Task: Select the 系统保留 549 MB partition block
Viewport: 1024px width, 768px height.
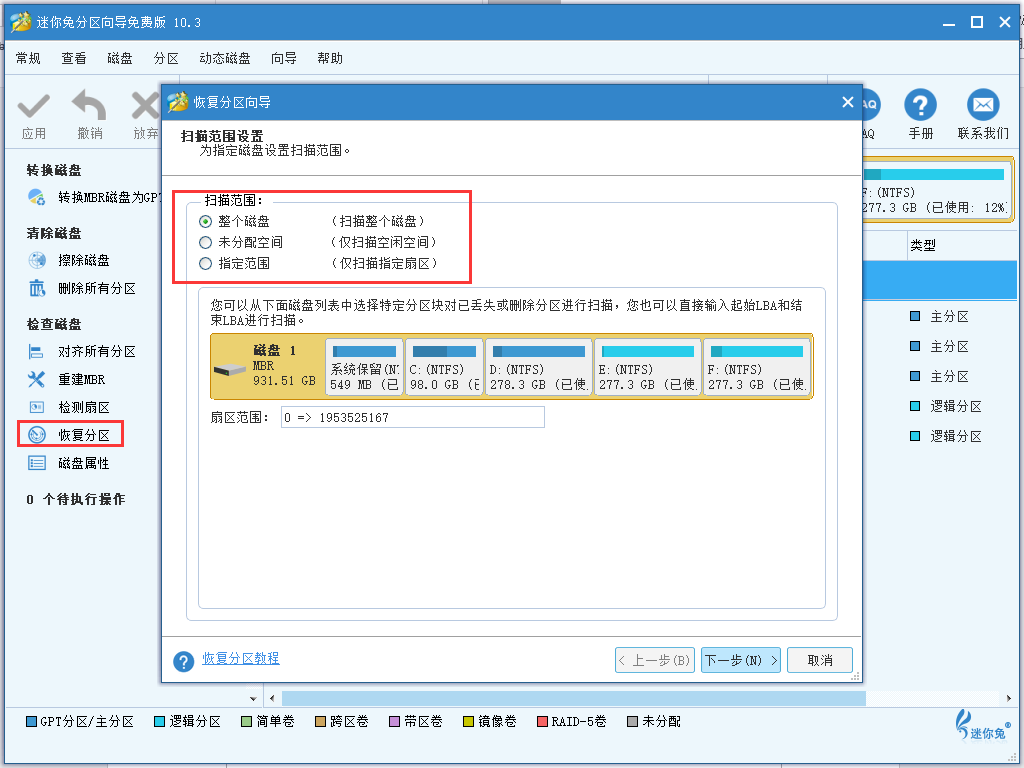Action: (364, 367)
